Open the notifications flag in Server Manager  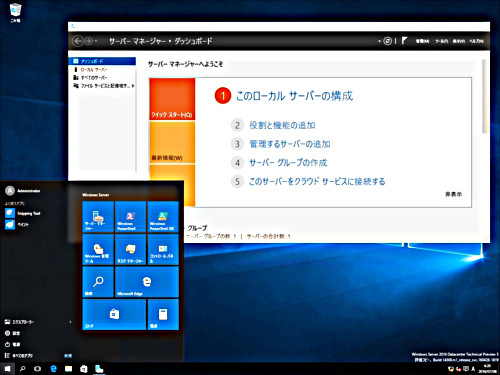pos(404,41)
